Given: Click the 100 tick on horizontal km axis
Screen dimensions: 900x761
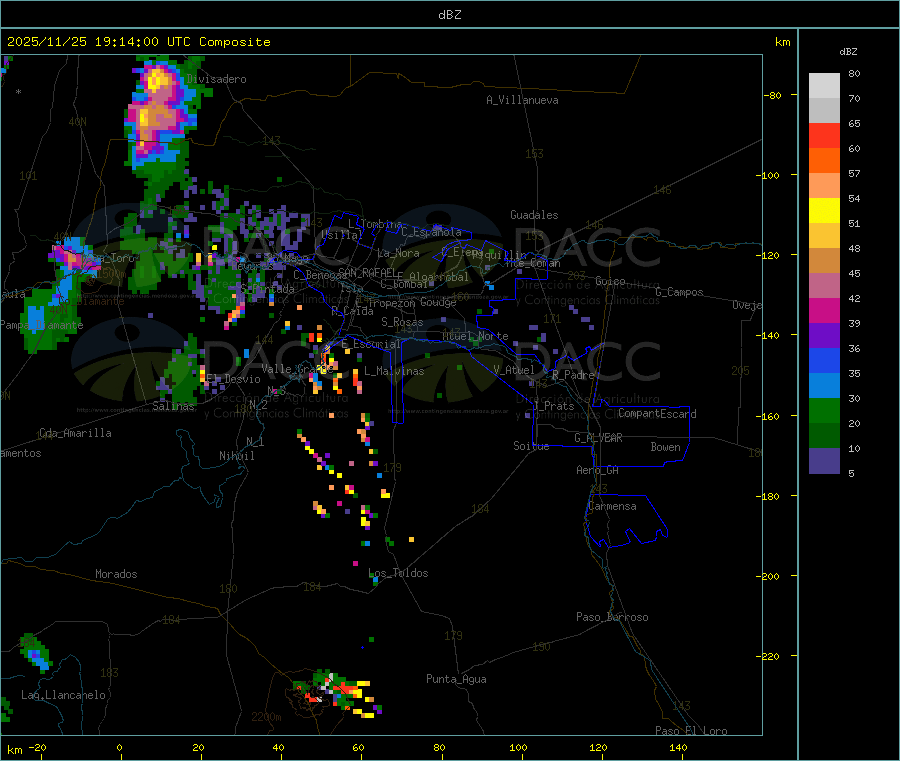Looking at the screenshot, I should 518,747.
